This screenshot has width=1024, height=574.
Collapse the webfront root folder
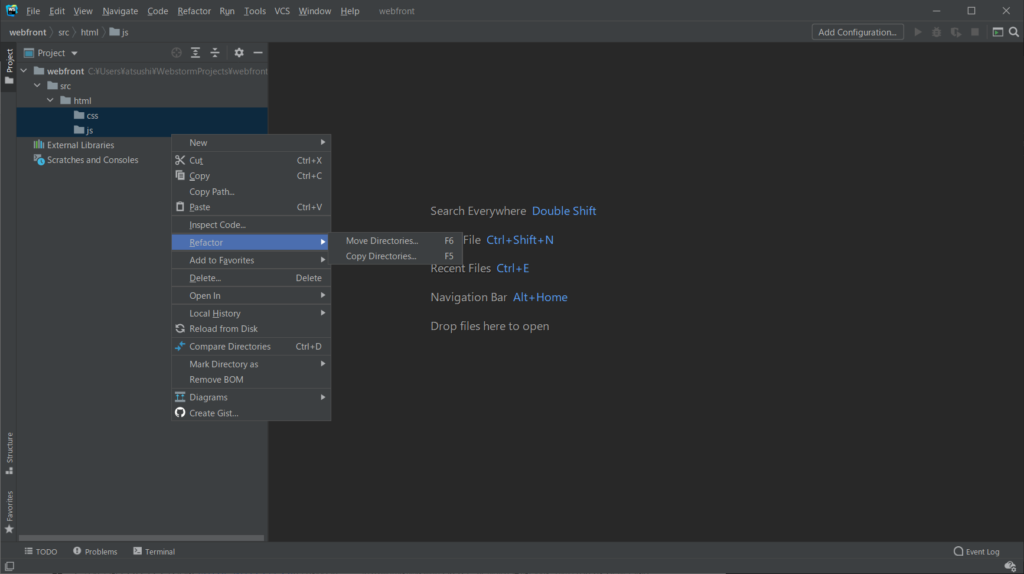pyautogui.click(x=24, y=71)
